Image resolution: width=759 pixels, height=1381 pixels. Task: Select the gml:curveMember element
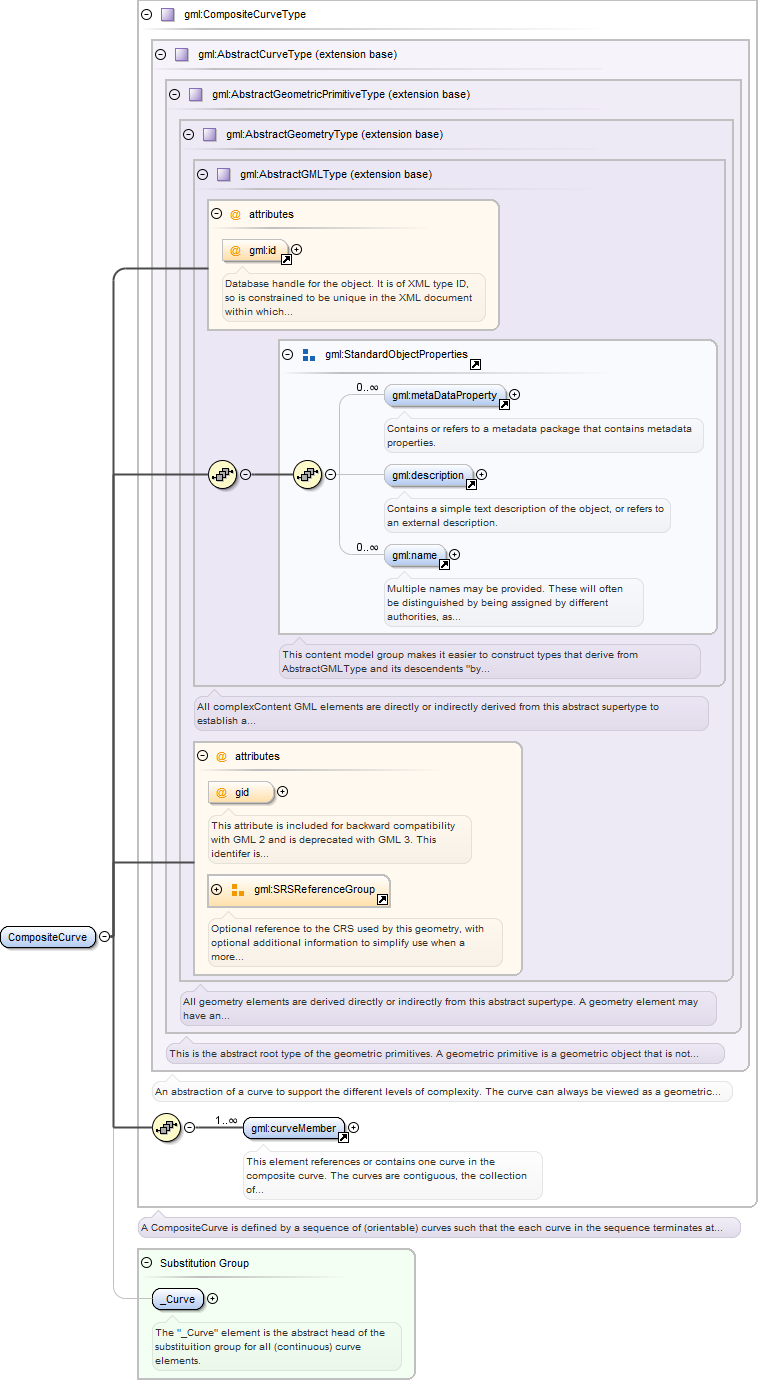pos(294,1128)
